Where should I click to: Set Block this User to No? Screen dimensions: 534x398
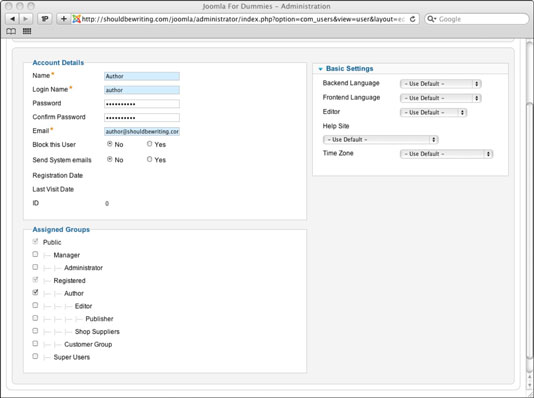pos(110,144)
